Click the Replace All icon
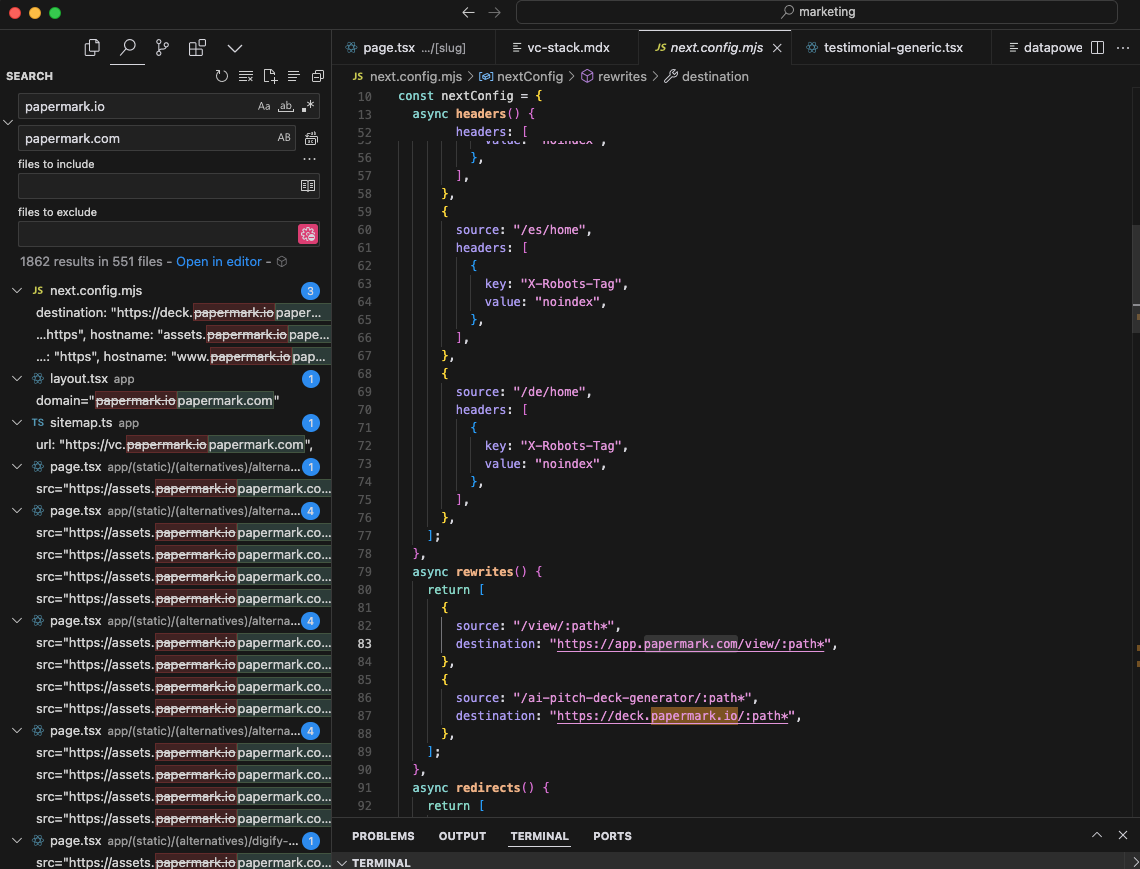The image size is (1140, 869). tap(311, 138)
